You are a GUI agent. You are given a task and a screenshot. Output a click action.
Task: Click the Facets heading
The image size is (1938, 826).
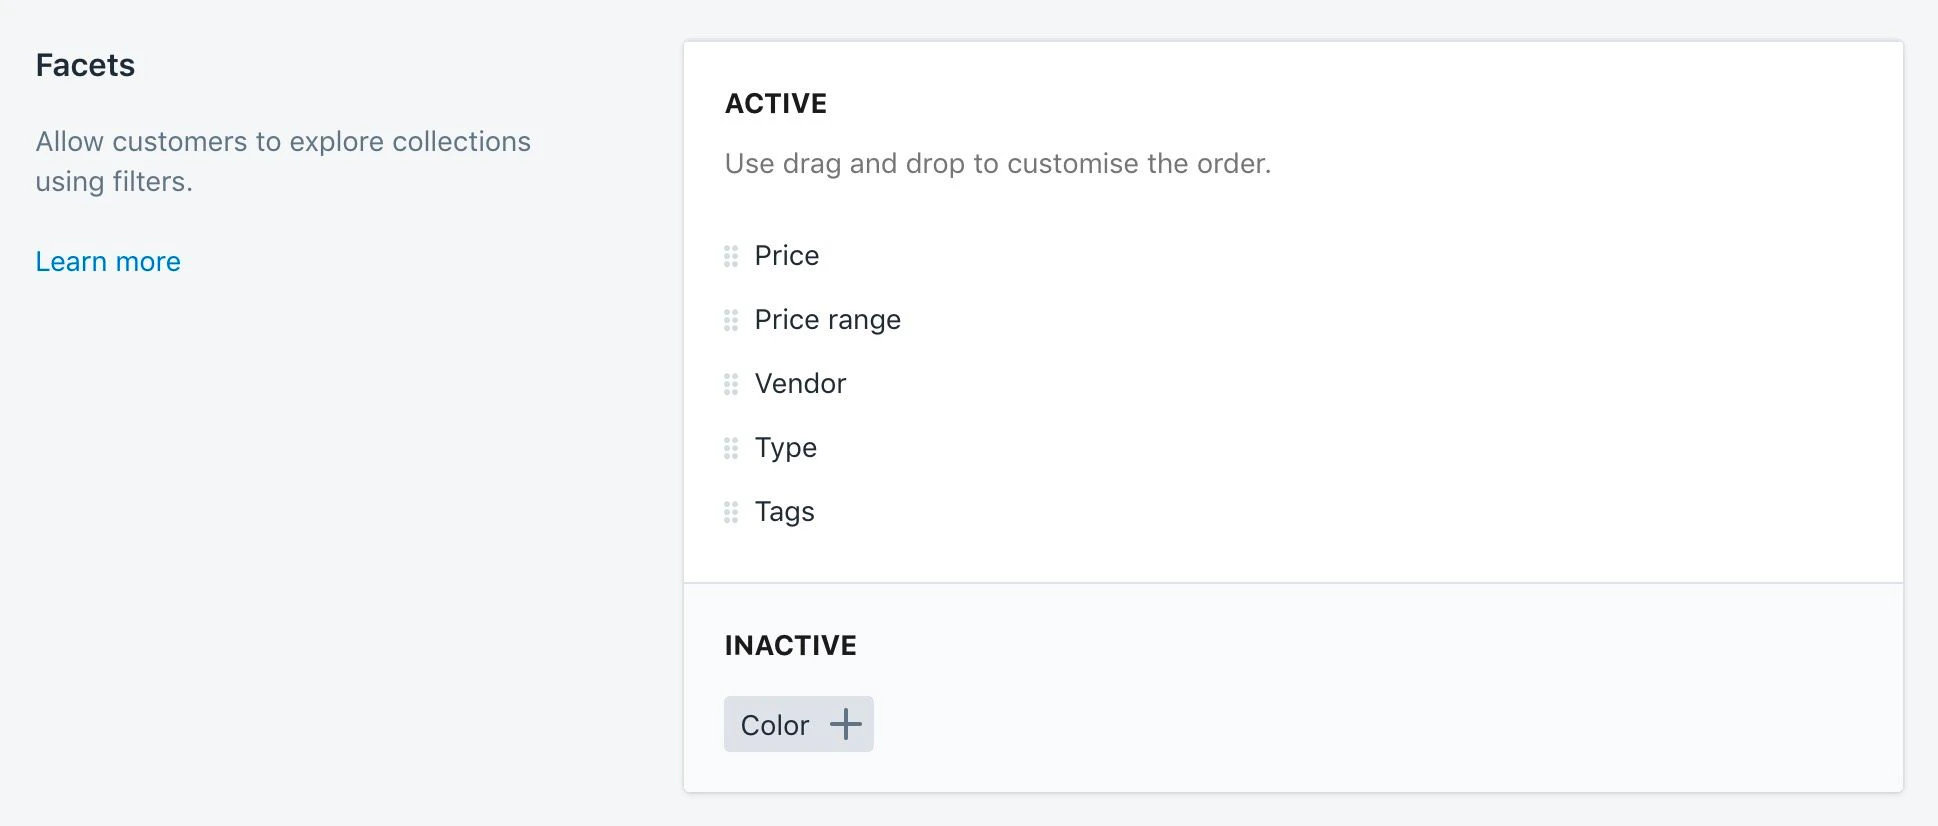tap(84, 64)
